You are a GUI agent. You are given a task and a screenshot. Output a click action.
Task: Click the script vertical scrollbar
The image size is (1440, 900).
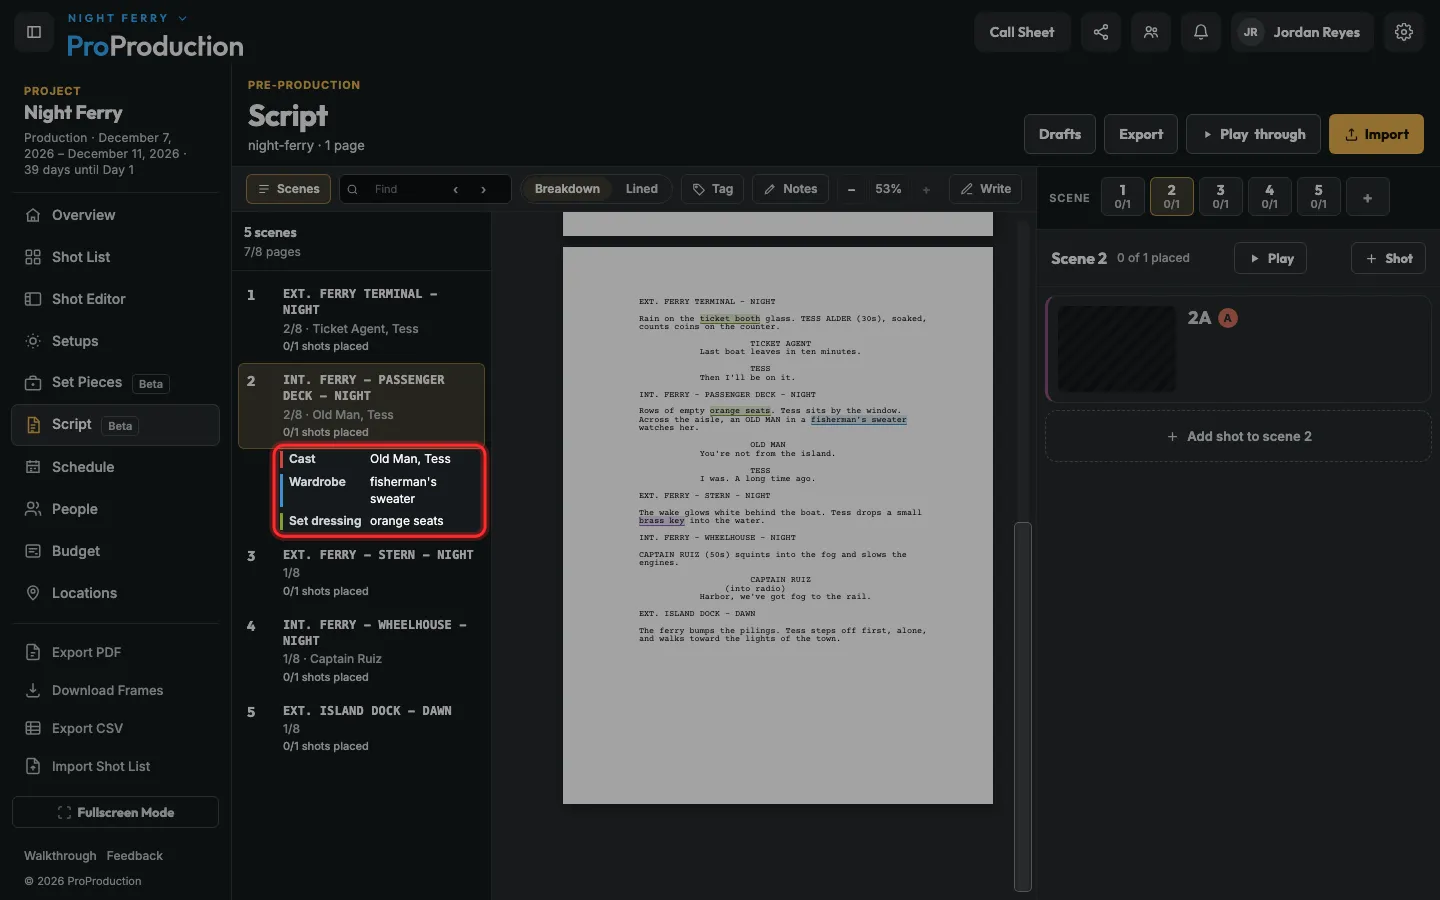tap(1022, 705)
